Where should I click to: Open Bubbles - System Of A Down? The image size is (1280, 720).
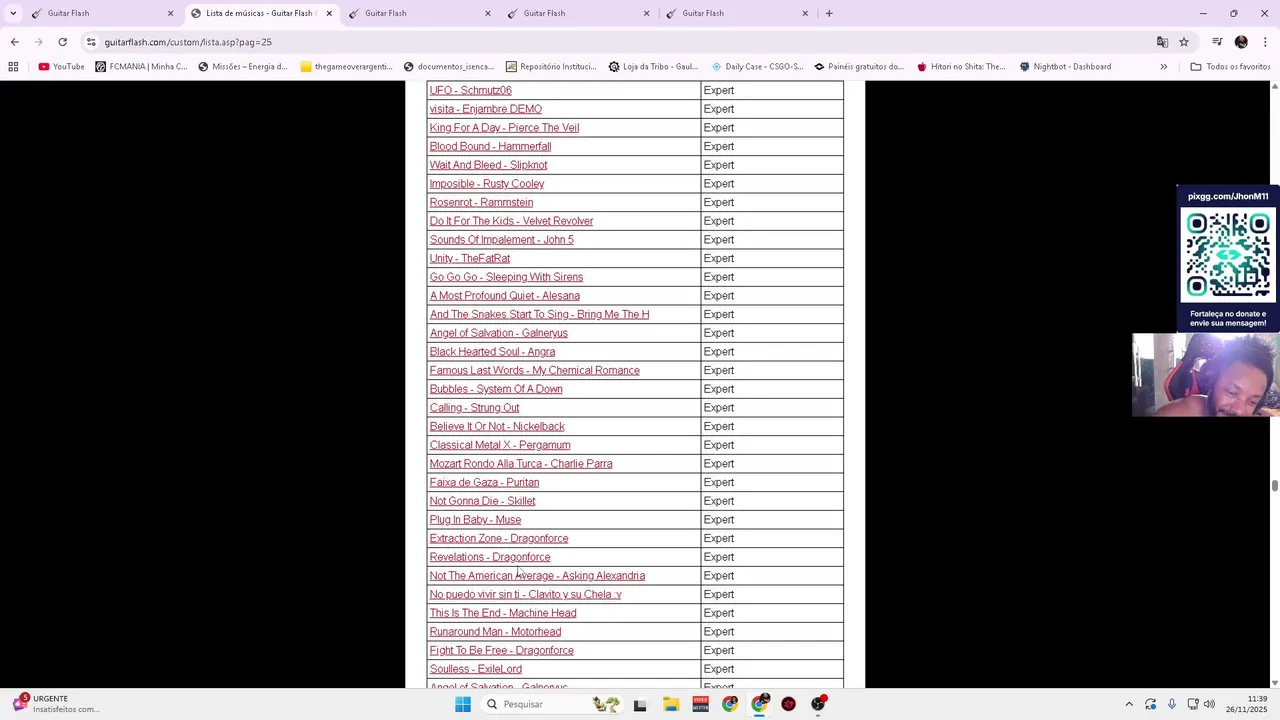[x=496, y=389]
